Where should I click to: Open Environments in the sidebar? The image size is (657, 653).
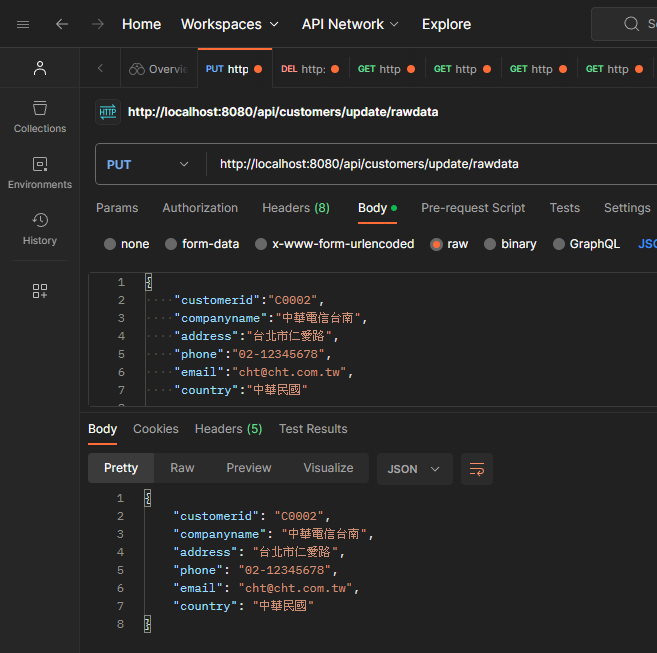point(40,173)
